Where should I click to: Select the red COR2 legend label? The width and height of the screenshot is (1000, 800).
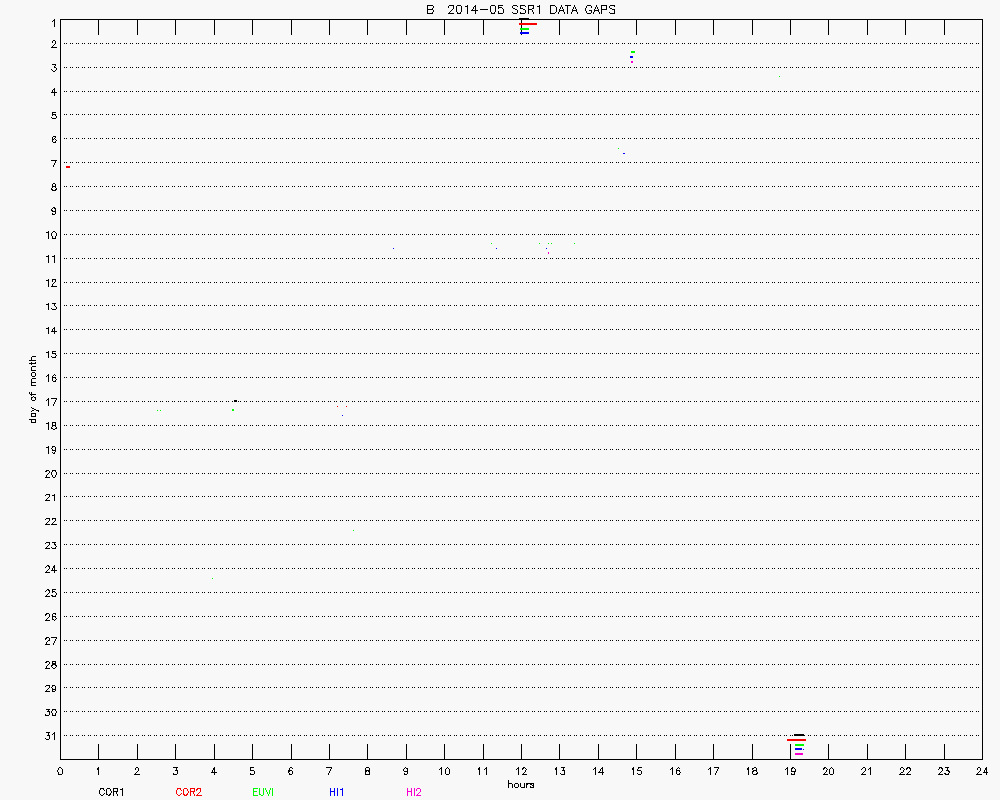[188, 792]
